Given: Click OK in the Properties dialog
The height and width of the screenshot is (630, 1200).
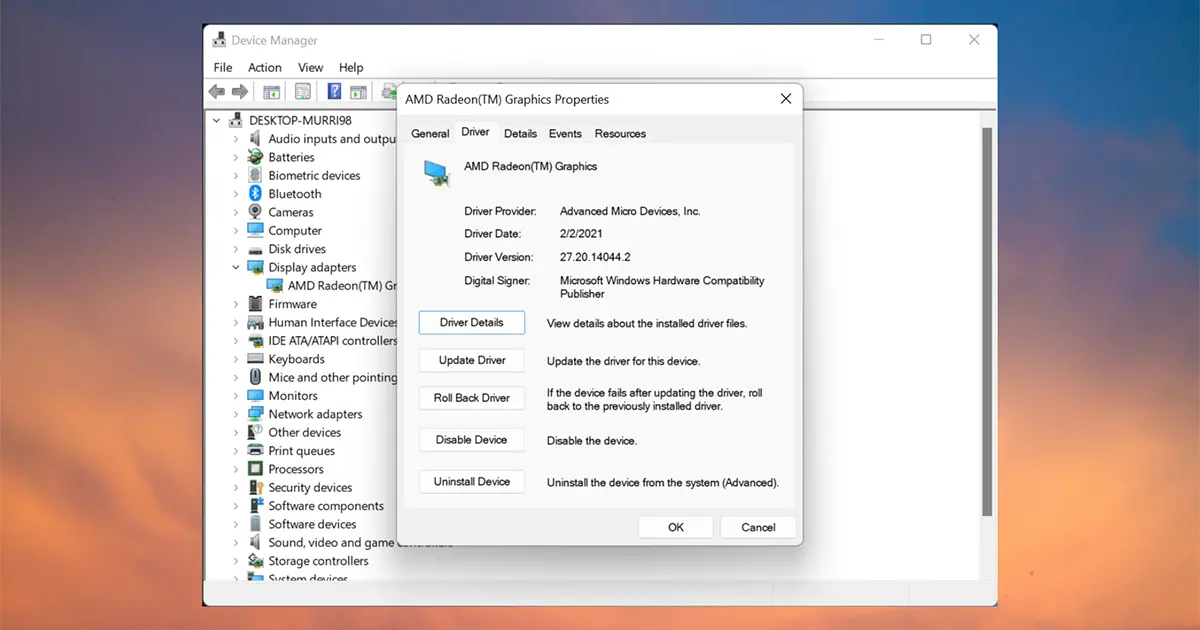Looking at the screenshot, I should coord(676,527).
